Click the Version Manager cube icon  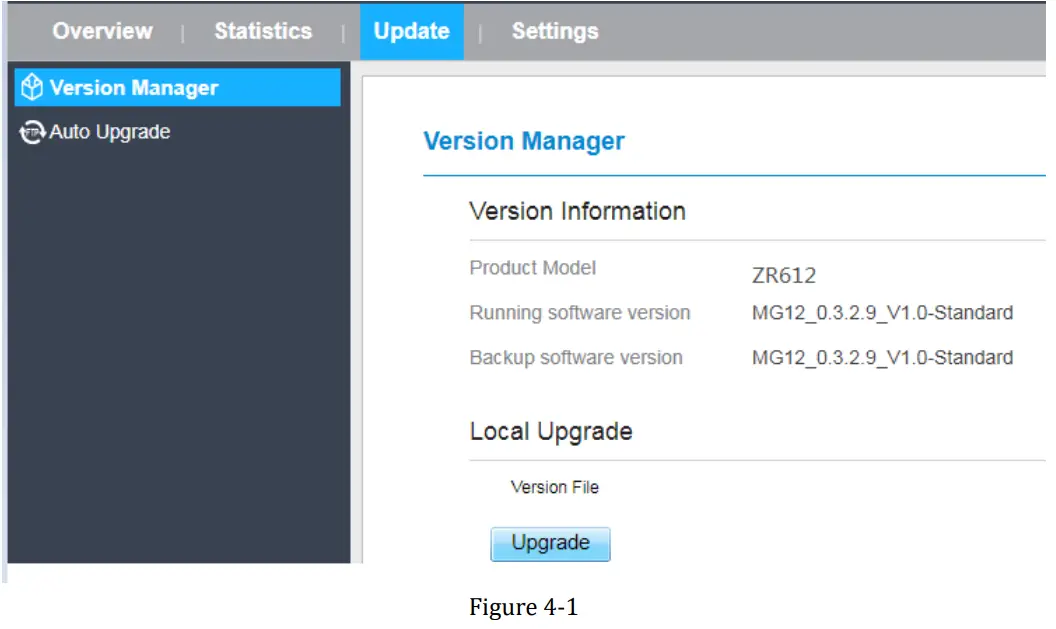[33, 88]
